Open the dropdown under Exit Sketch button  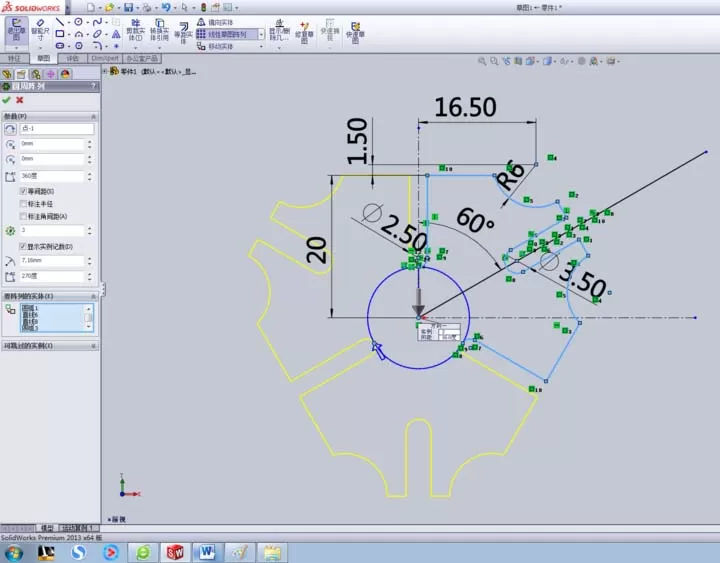pos(16,48)
